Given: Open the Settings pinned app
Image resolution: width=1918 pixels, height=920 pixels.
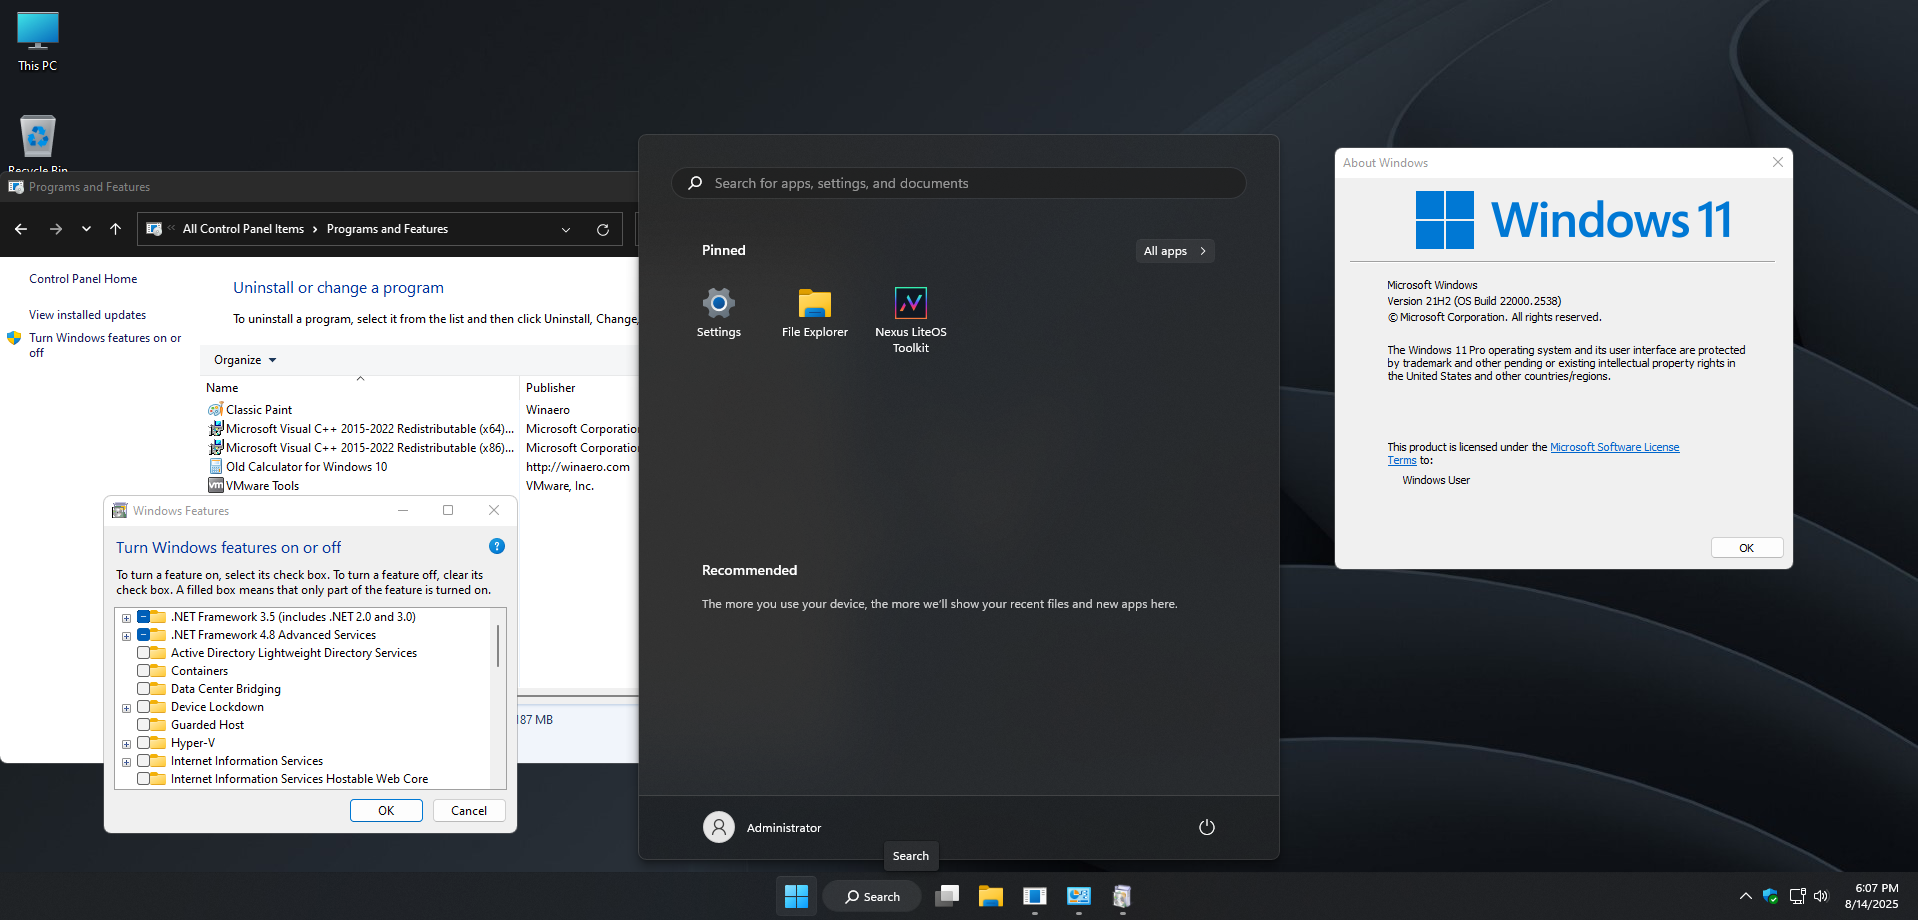Looking at the screenshot, I should 719,314.
